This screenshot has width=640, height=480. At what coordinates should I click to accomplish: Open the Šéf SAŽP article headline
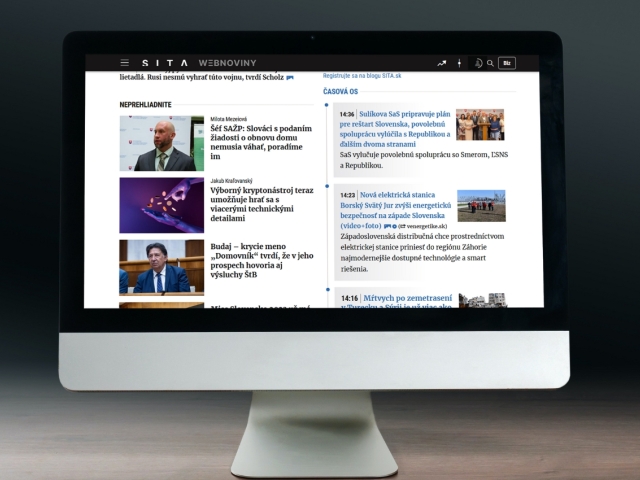(x=261, y=142)
